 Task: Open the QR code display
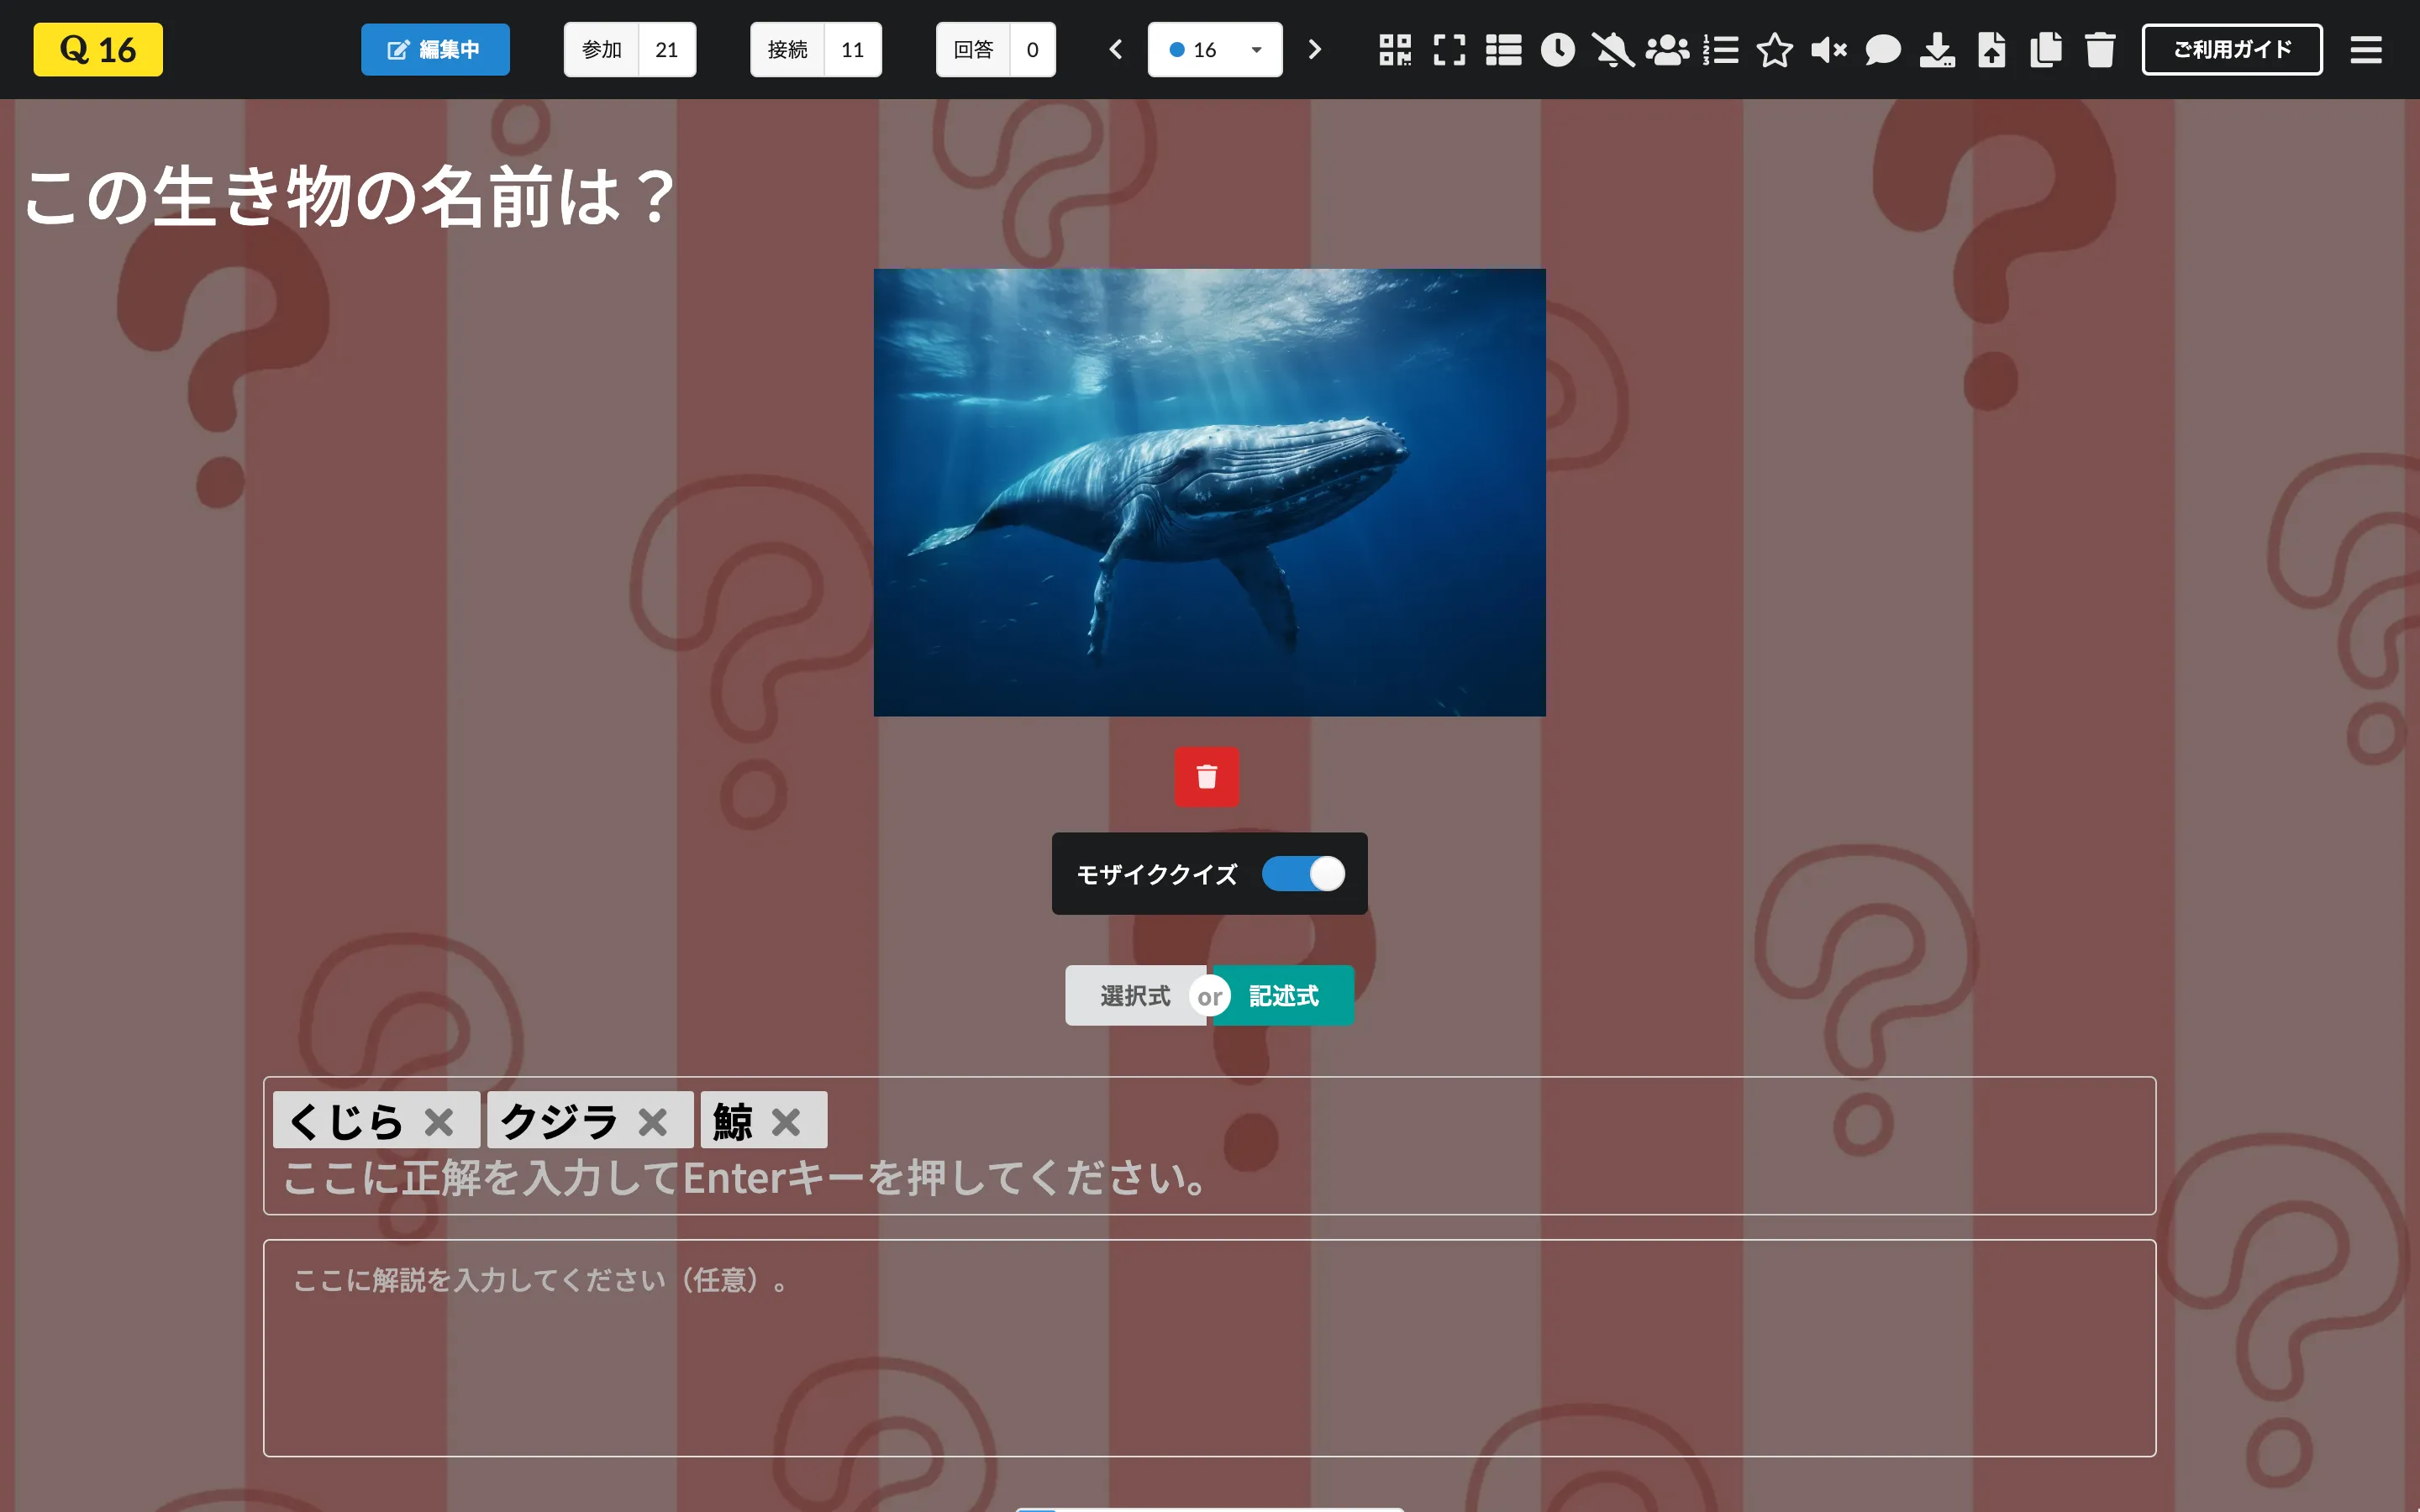pos(1397,49)
